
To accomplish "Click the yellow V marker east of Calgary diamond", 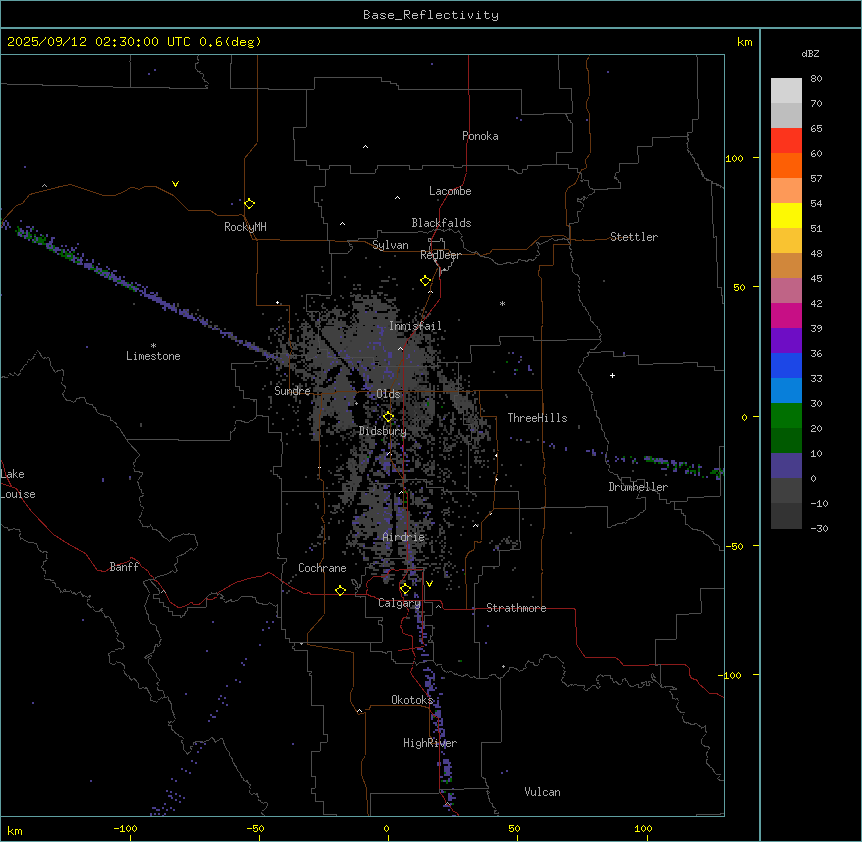I will point(429,584).
